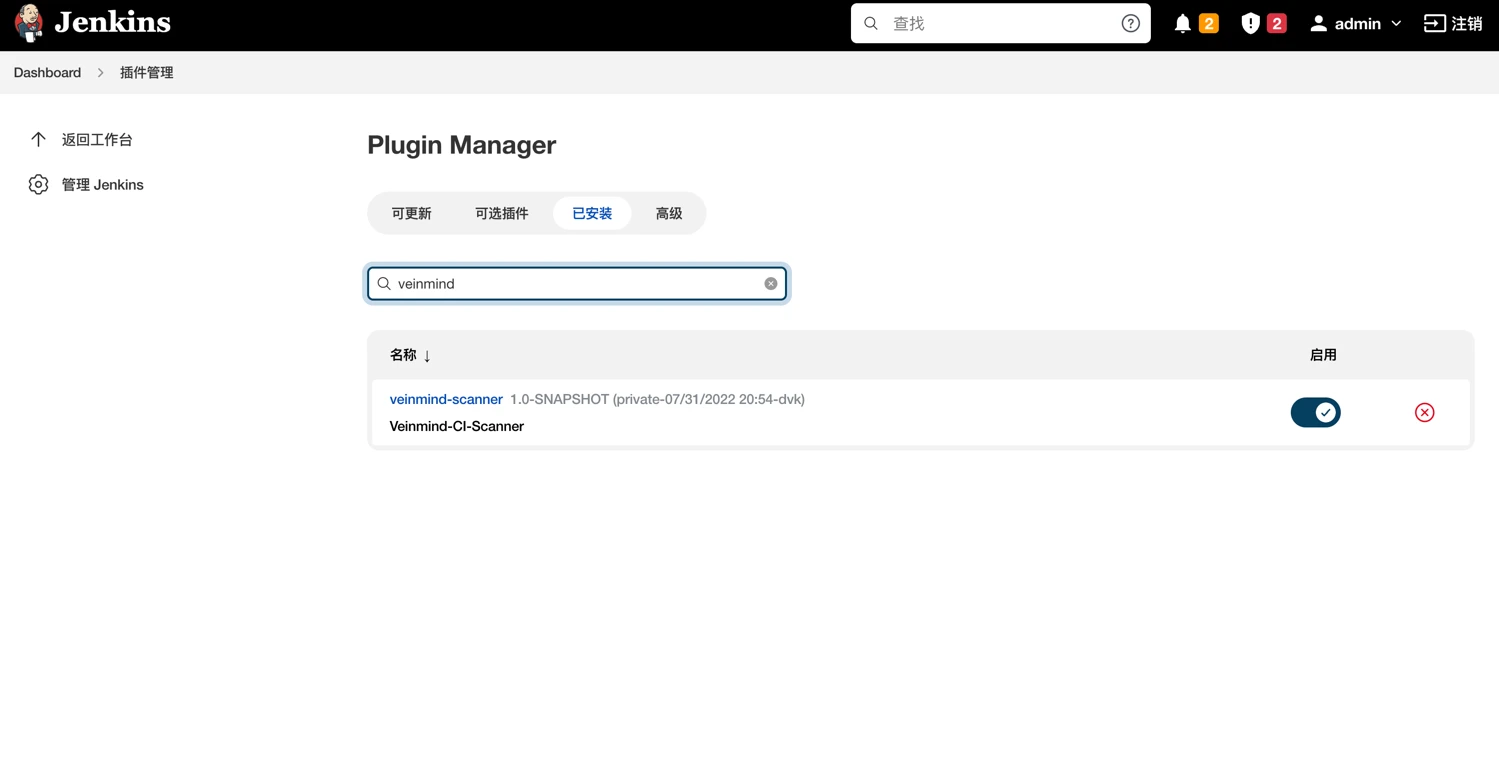This screenshot has height=768, width=1499.
Task: Disable the veinmind-scanner plugin toggle
Action: 1316,412
